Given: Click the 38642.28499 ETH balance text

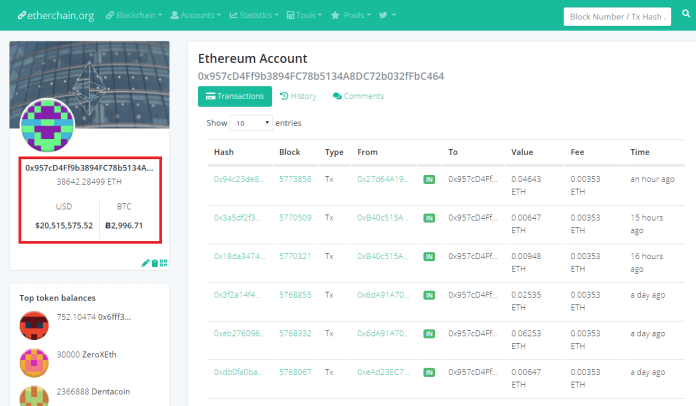Looking at the screenshot, I should 89,182.
